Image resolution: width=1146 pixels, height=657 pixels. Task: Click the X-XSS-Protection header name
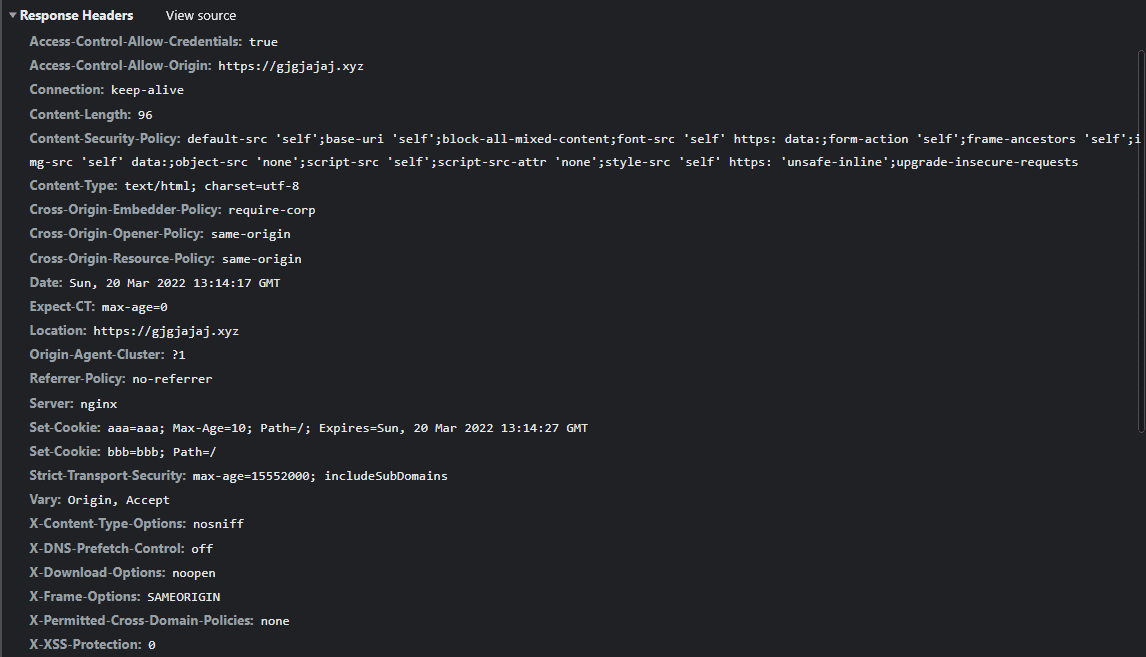[85, 645]
